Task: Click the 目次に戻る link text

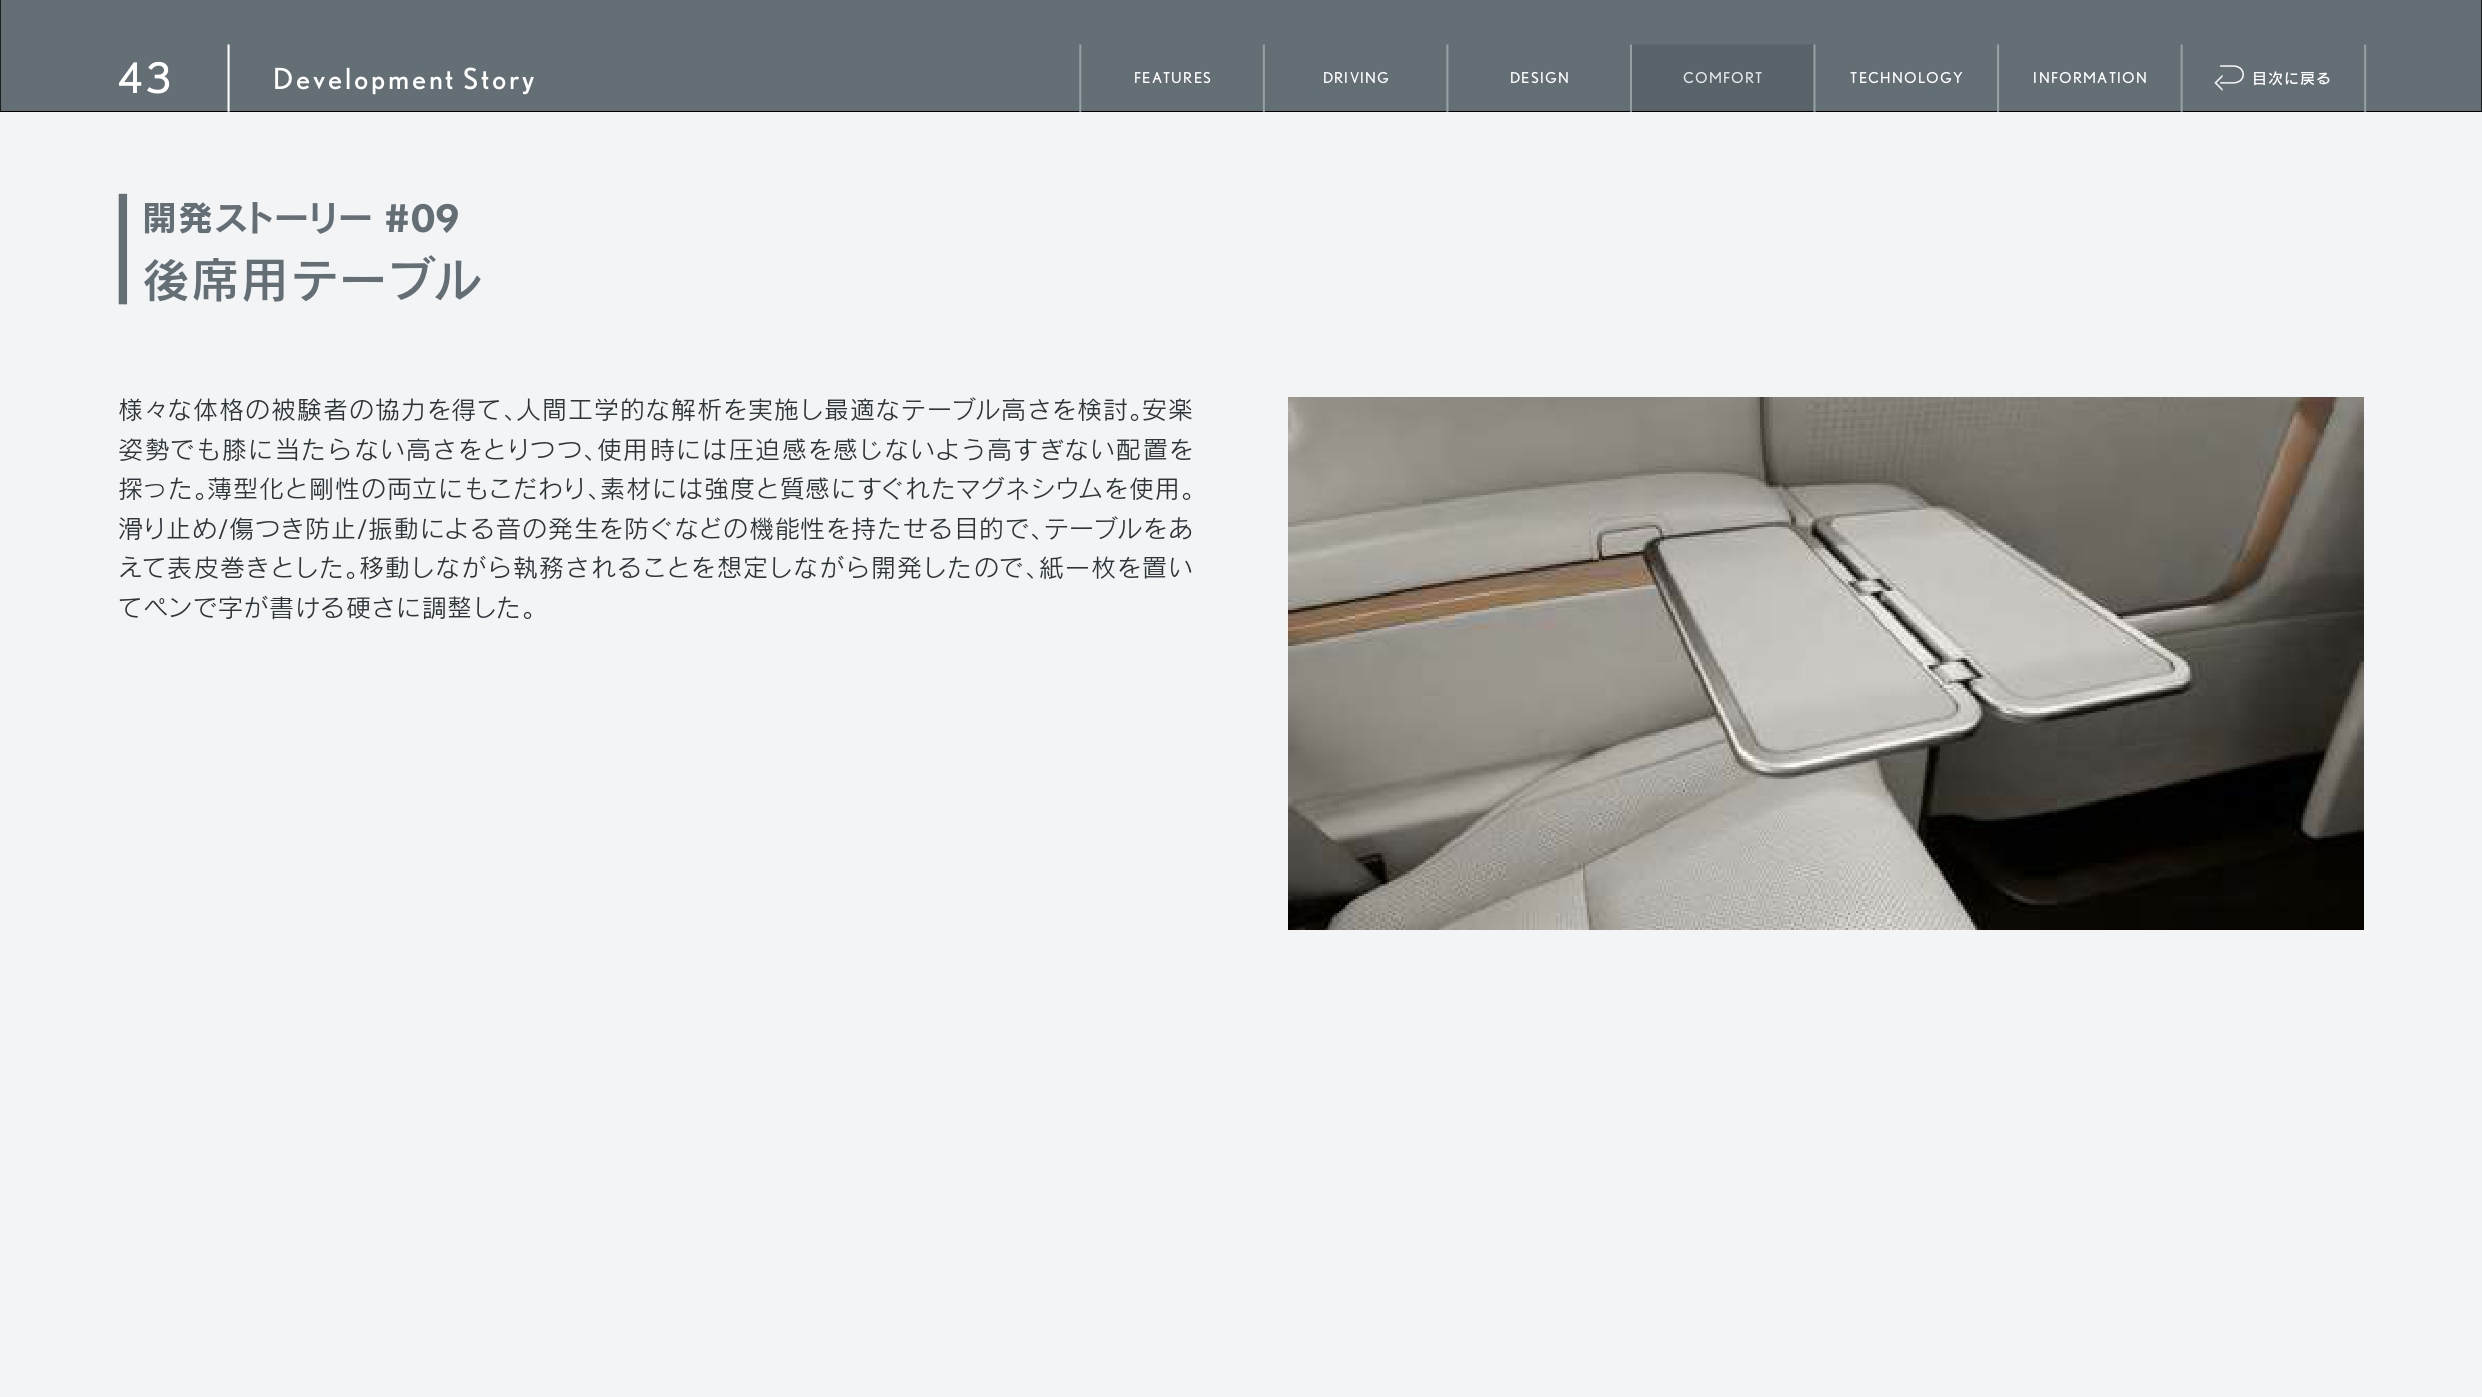Action: coord(2291,78)
